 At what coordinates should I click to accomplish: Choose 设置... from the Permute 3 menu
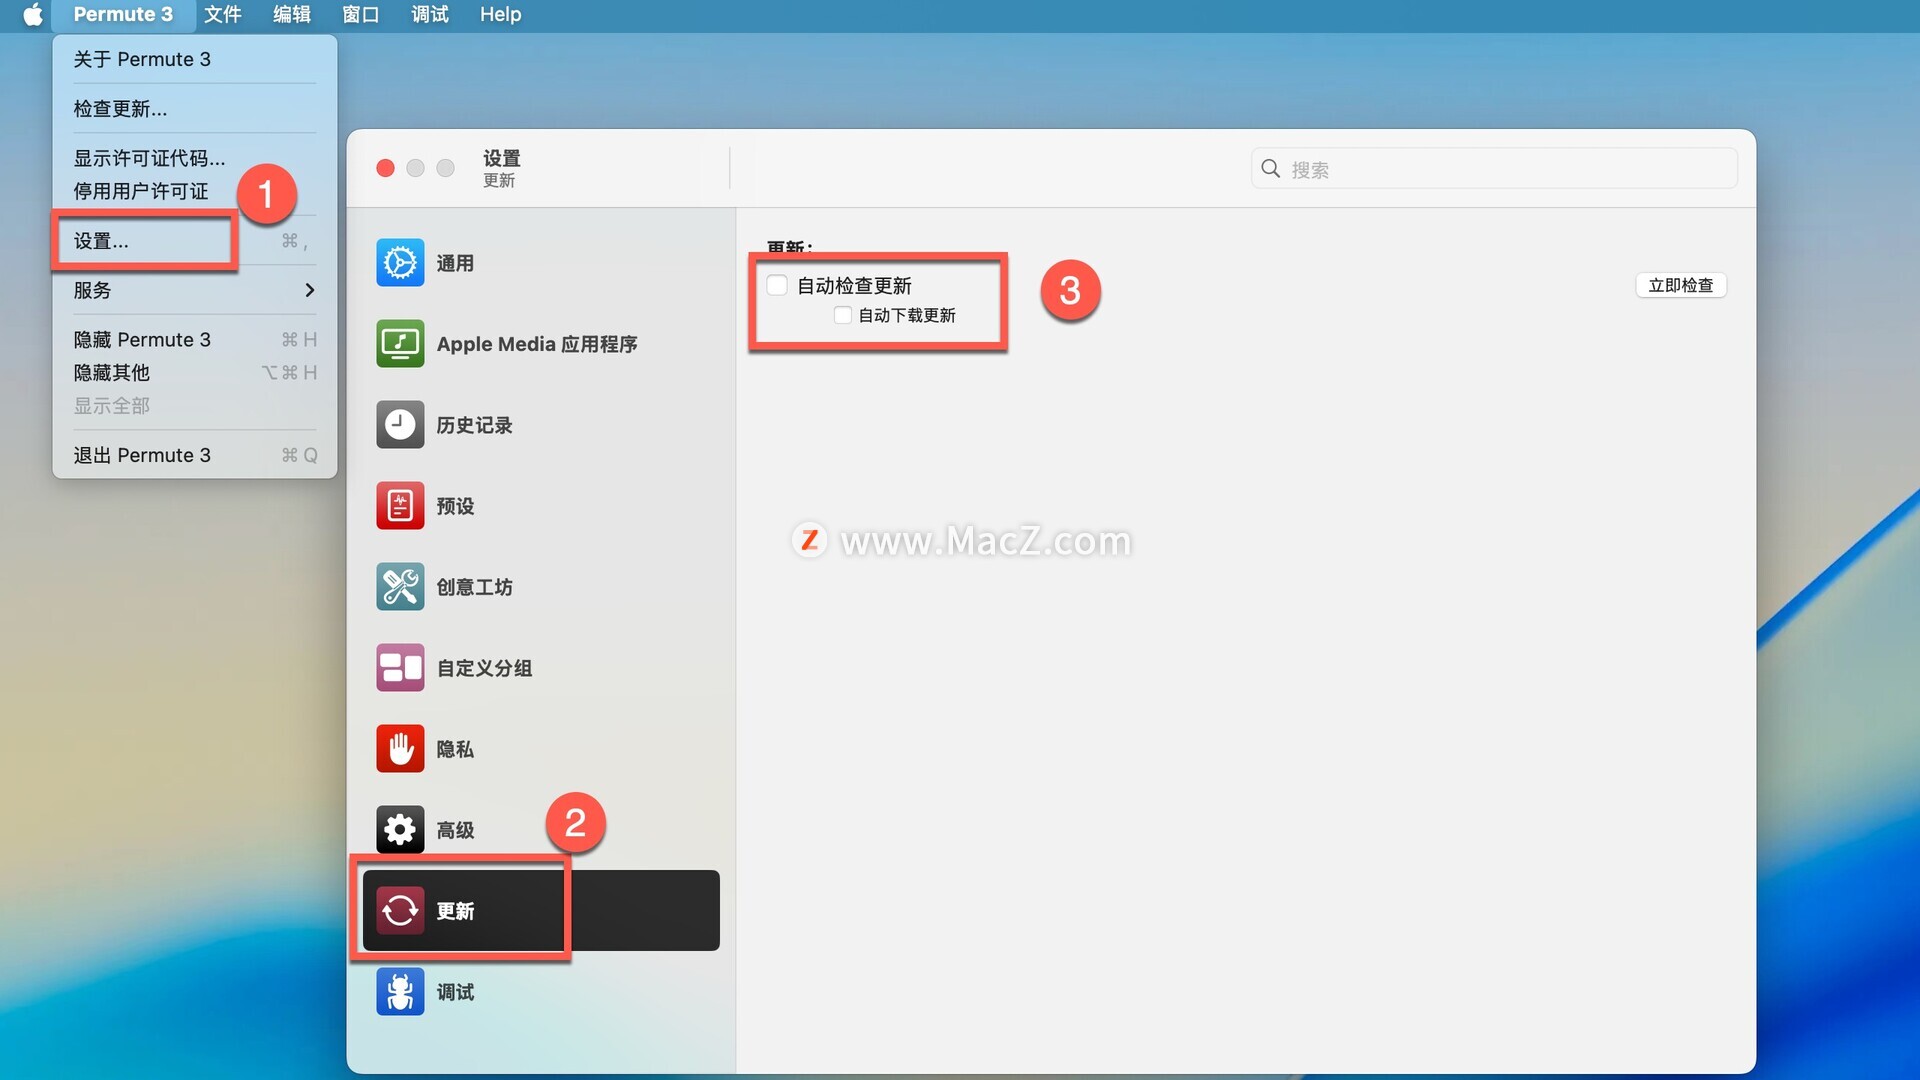point(101,241)
